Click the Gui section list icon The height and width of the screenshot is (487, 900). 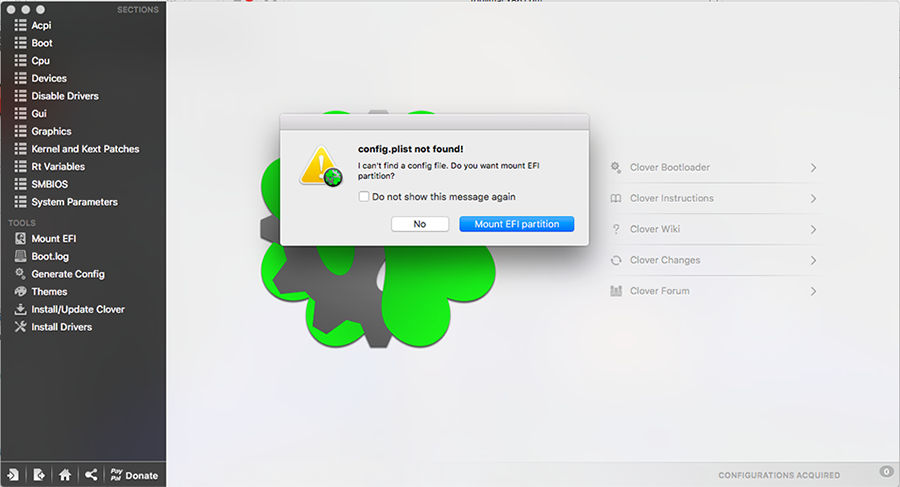point(21,114)
